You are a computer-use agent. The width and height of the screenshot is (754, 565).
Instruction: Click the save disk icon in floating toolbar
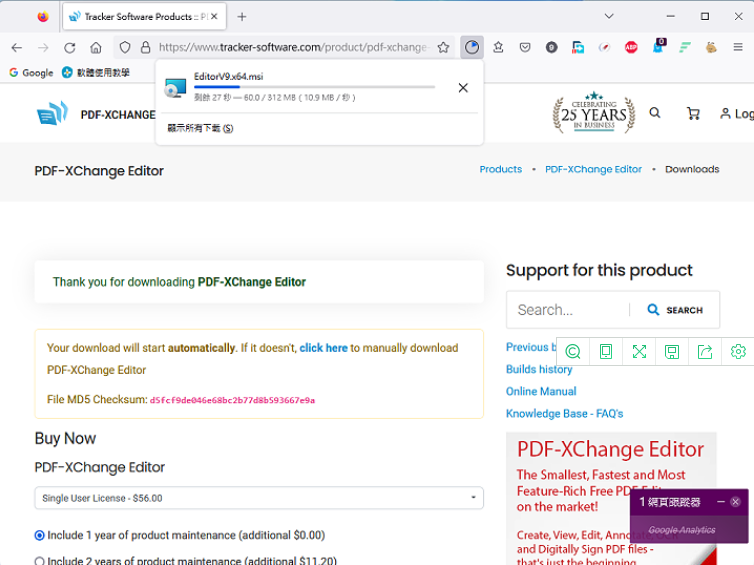(672, 352)
